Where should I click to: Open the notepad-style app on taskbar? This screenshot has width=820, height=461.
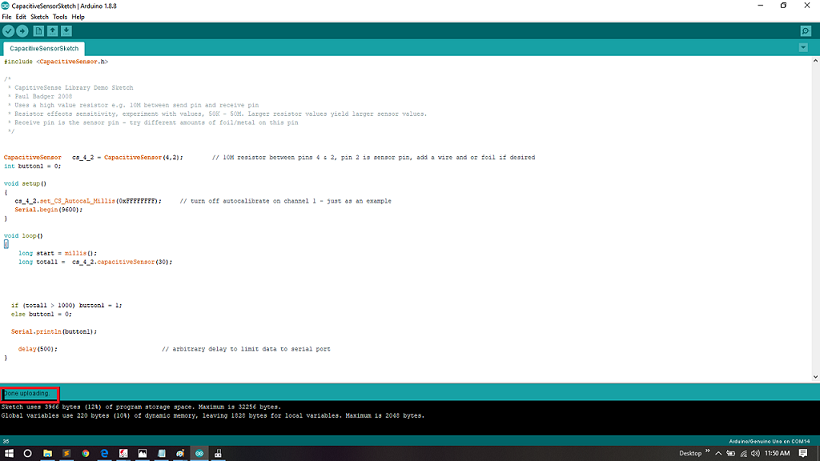(x=162, y=453)
